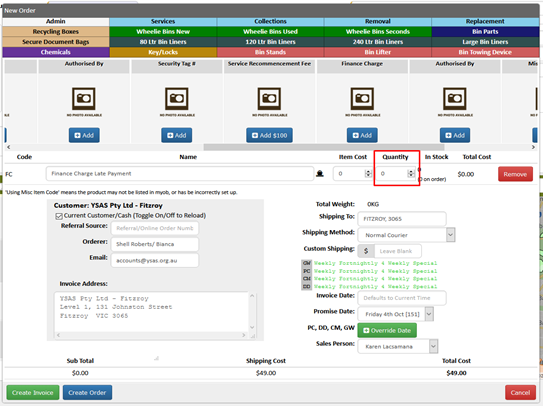This screenshot has width=543, height=406.
Task: Click the Create Invoice button
Action: (33, 392)
